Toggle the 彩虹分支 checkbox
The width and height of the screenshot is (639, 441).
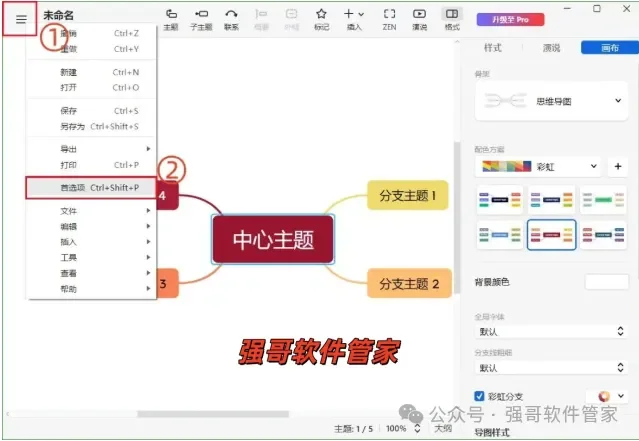479,396
